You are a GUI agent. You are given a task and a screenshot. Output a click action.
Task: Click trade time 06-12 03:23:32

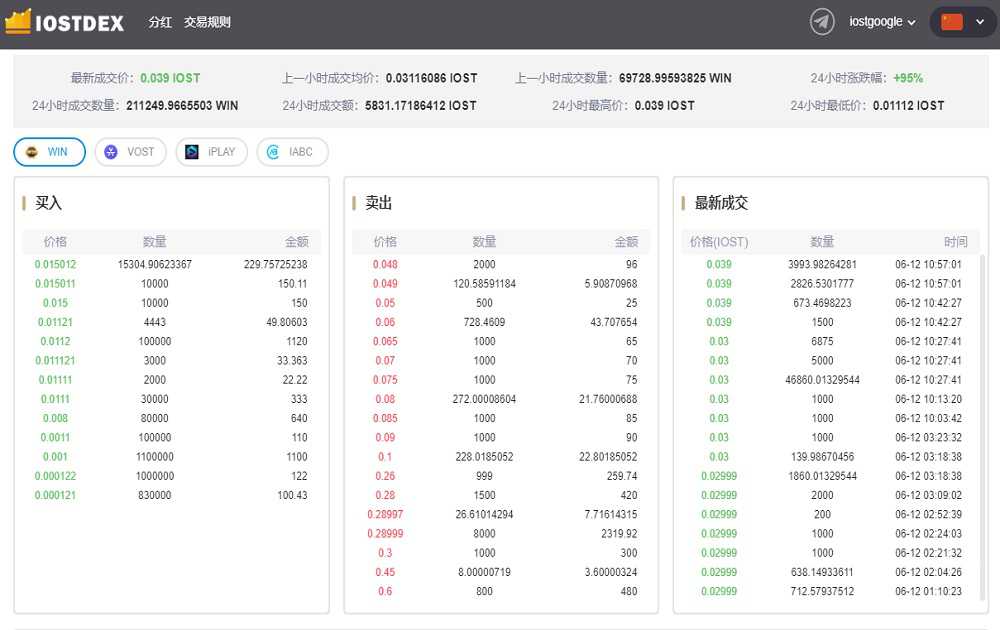(929, 437)
